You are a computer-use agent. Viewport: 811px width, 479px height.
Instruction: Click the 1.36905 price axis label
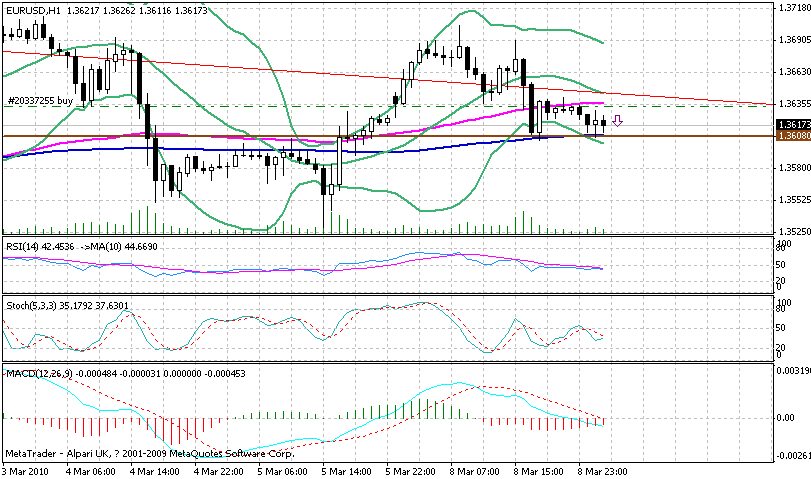point(794,40)
